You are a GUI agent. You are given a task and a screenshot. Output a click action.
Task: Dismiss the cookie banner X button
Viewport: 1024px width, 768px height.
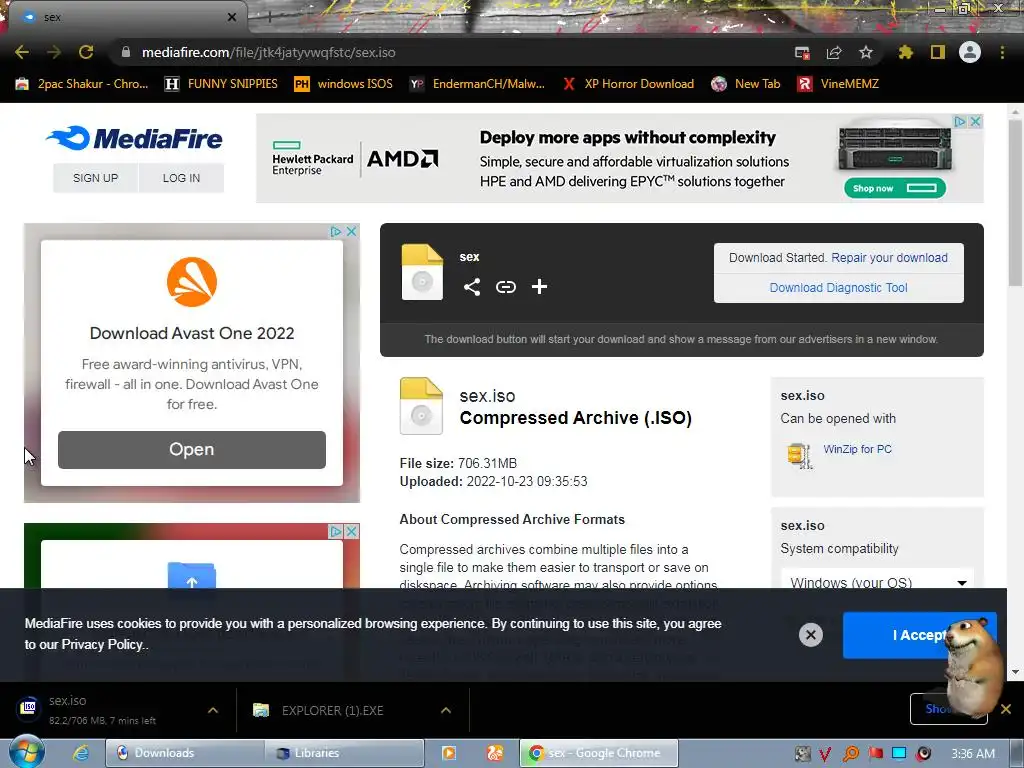[810, 635]
